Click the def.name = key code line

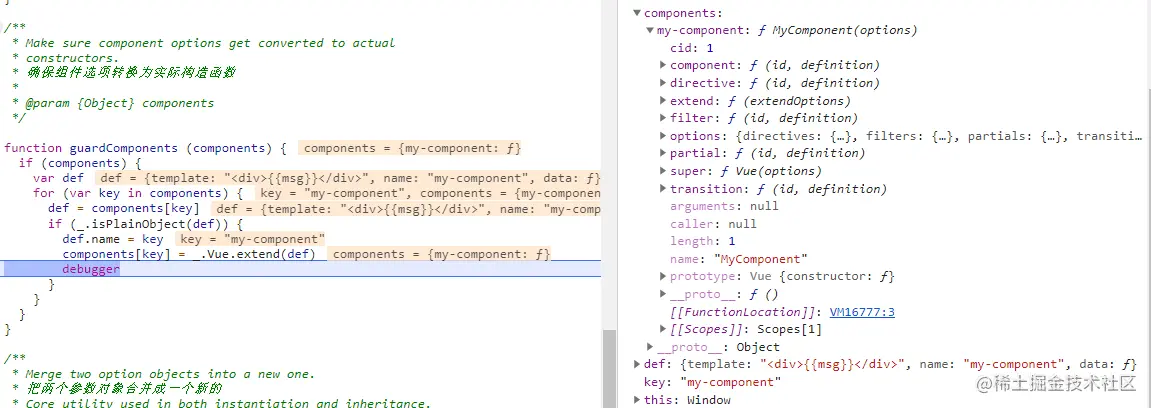tap(113, 239)
